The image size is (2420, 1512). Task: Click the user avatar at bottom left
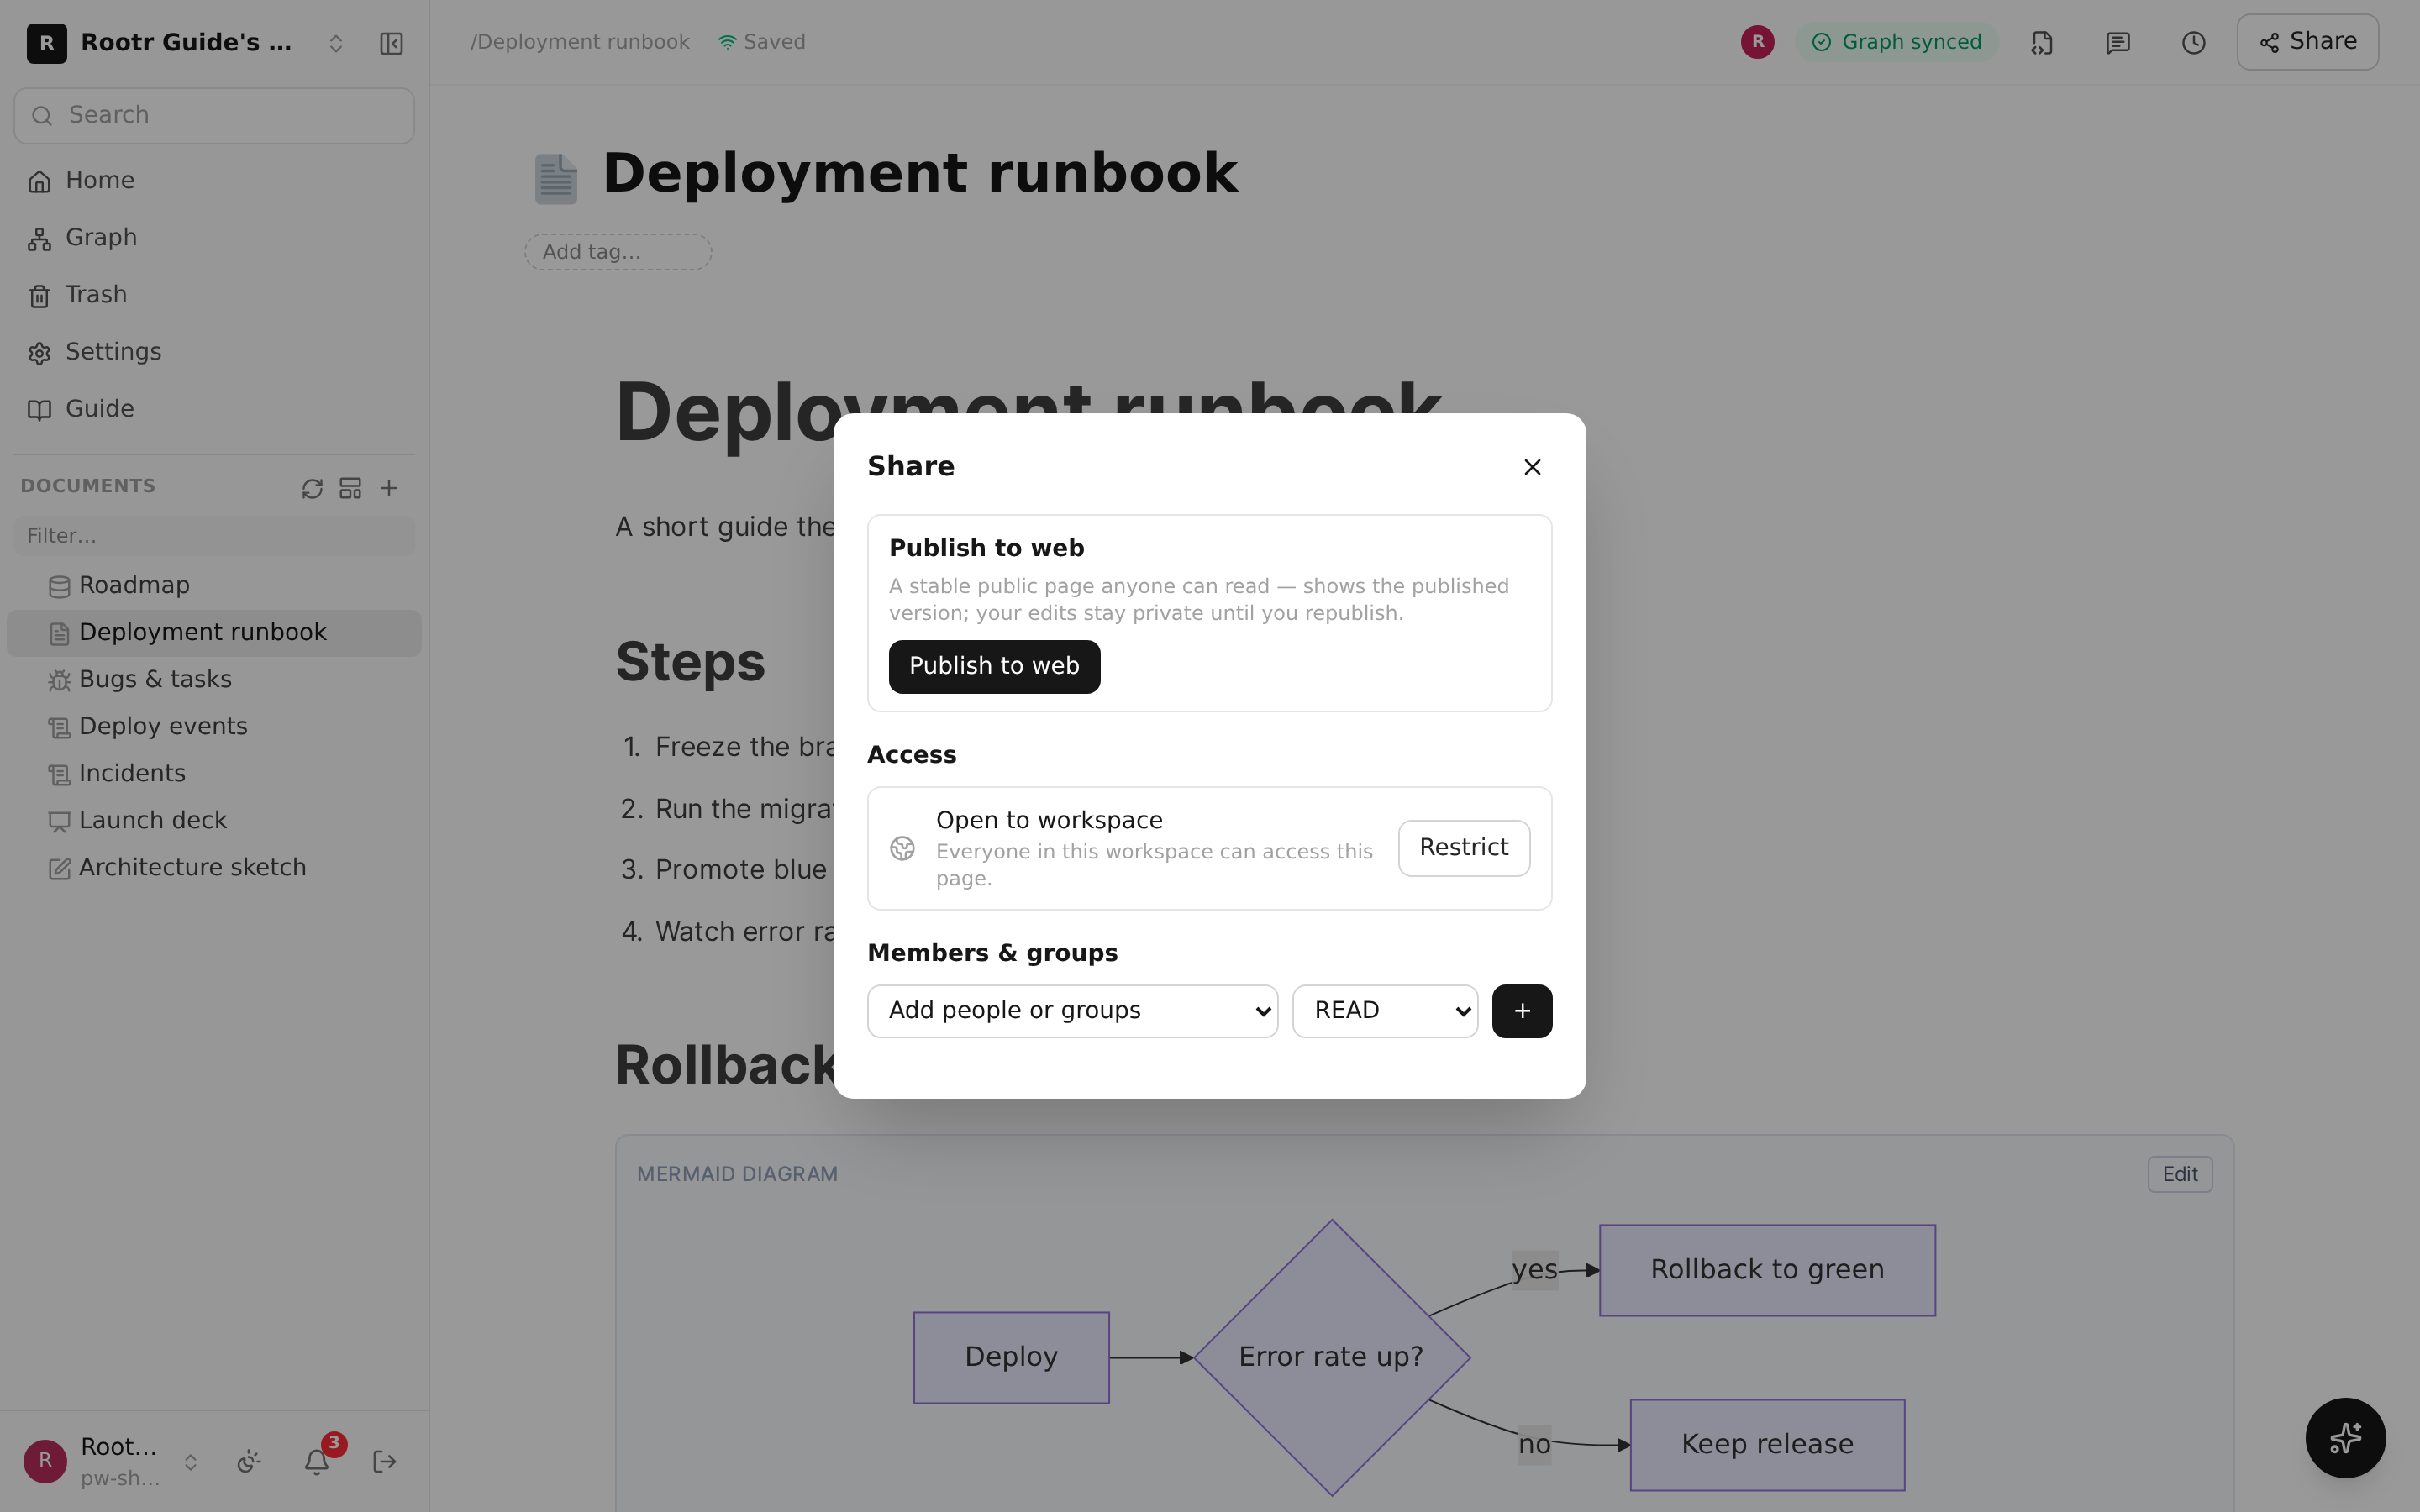coord(45,1461)
